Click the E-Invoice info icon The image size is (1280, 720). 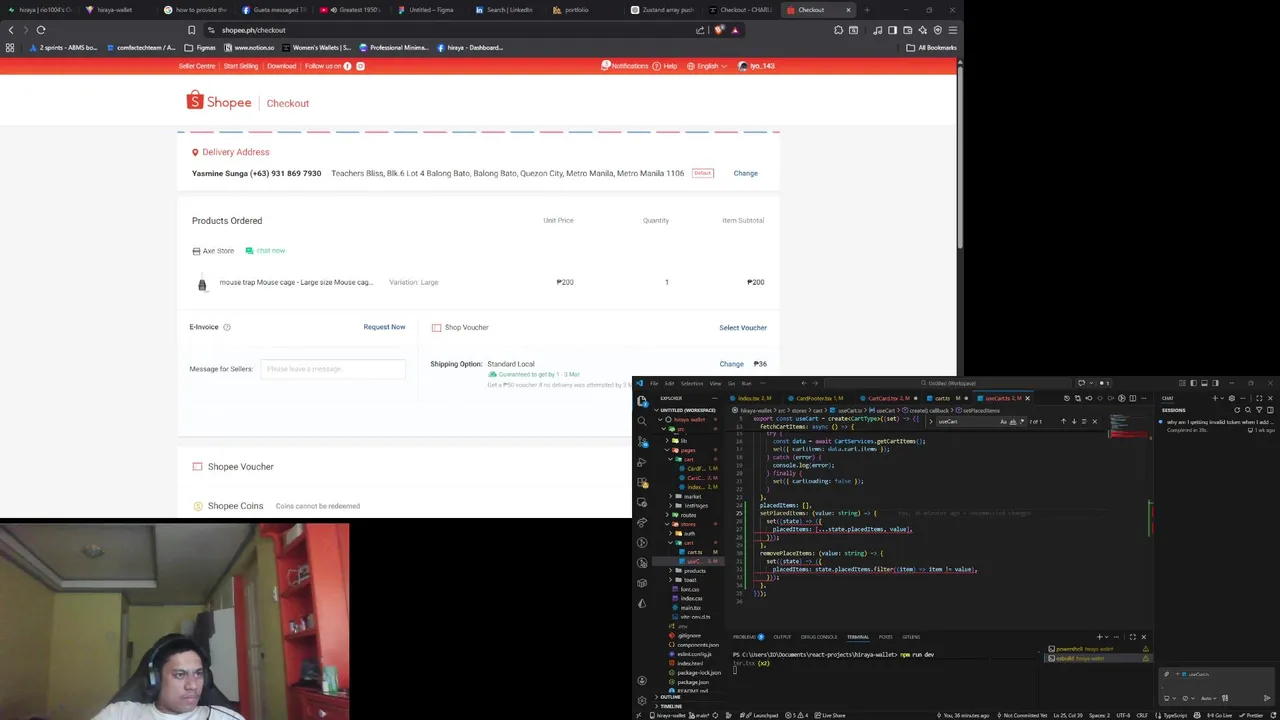[227, 327]
